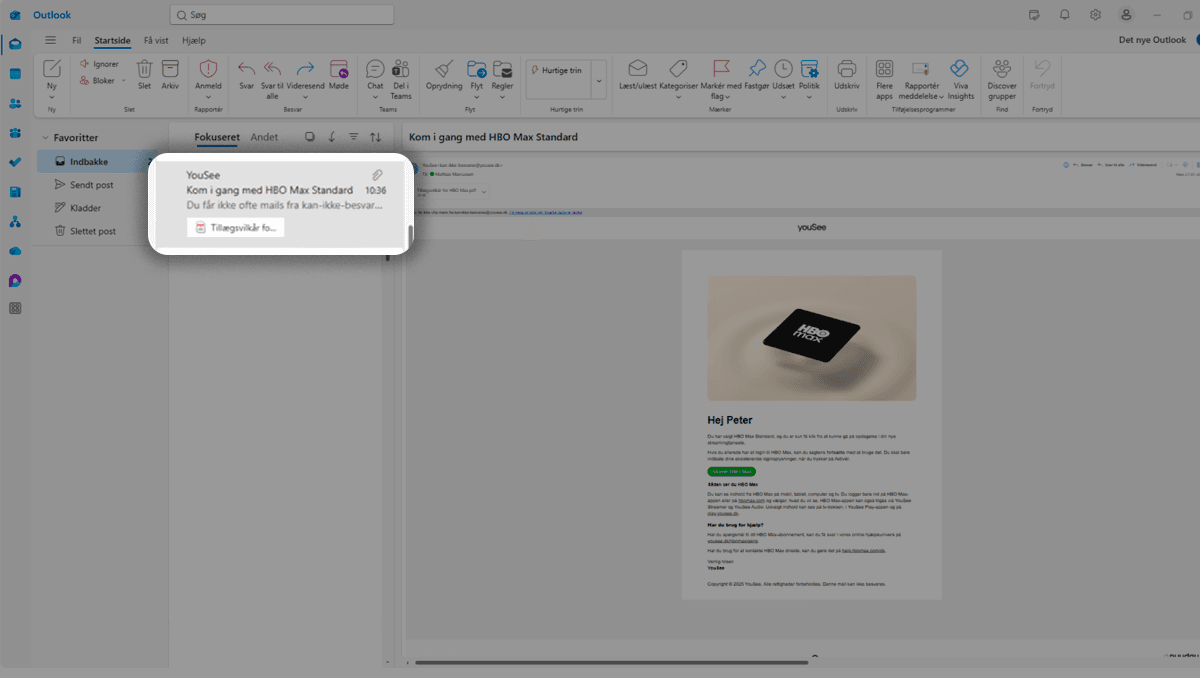Open the Hjælp tab

(x=194, y=40)
